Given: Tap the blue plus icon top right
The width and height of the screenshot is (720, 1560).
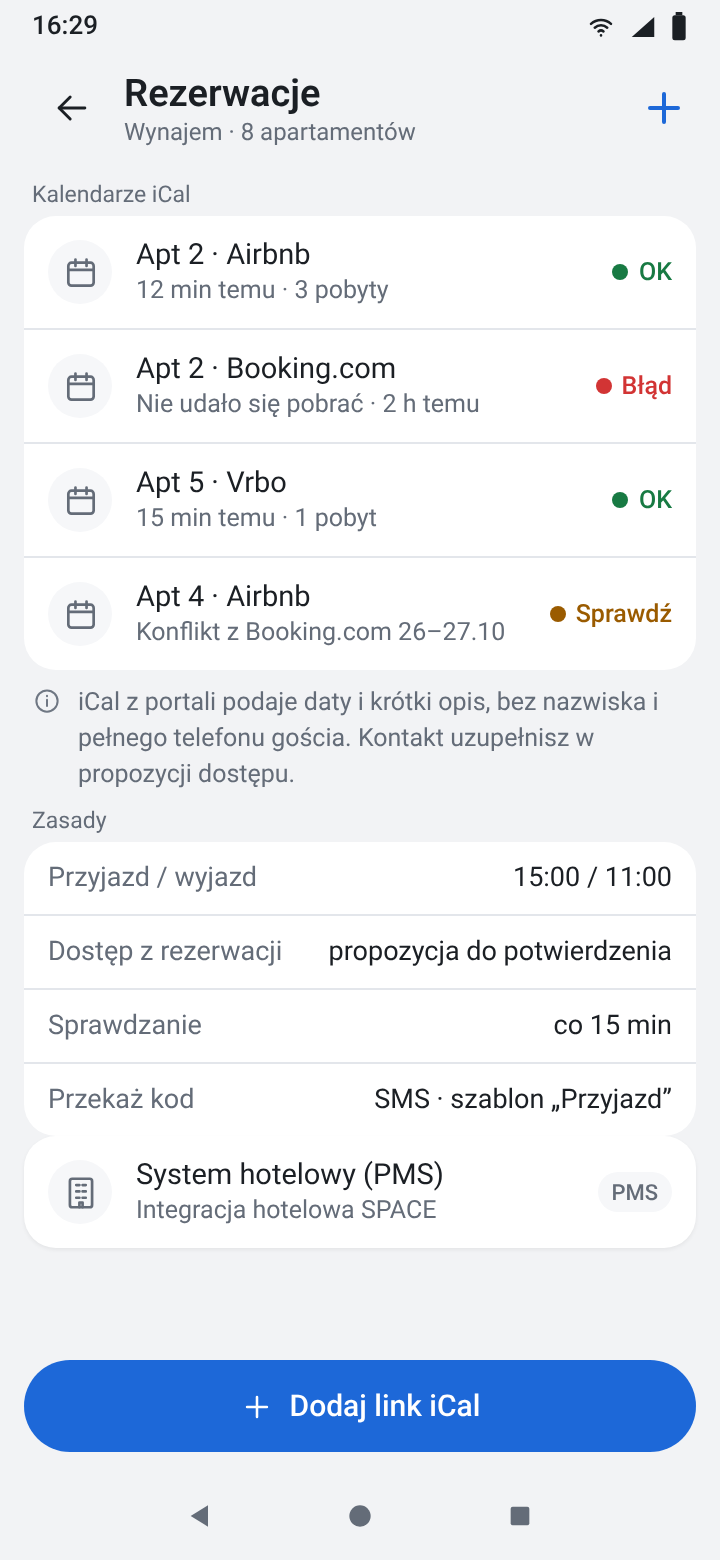Looking at the screenshot, I should click(x=664, y=108).
